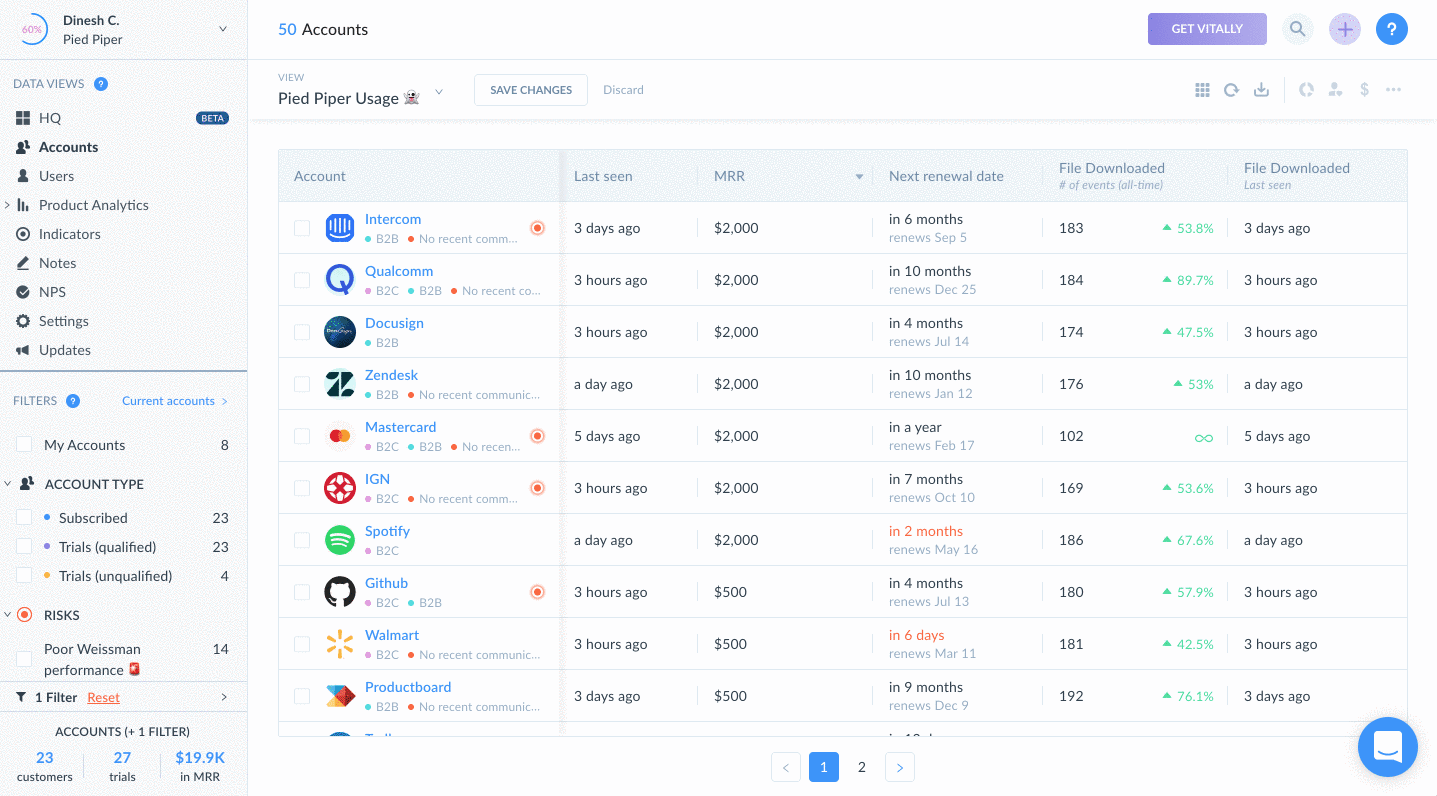Select the Intercom row checkbox
The width and height of the screenshot is (1437, 796).
pyautogui.click(x=302, y=228)
